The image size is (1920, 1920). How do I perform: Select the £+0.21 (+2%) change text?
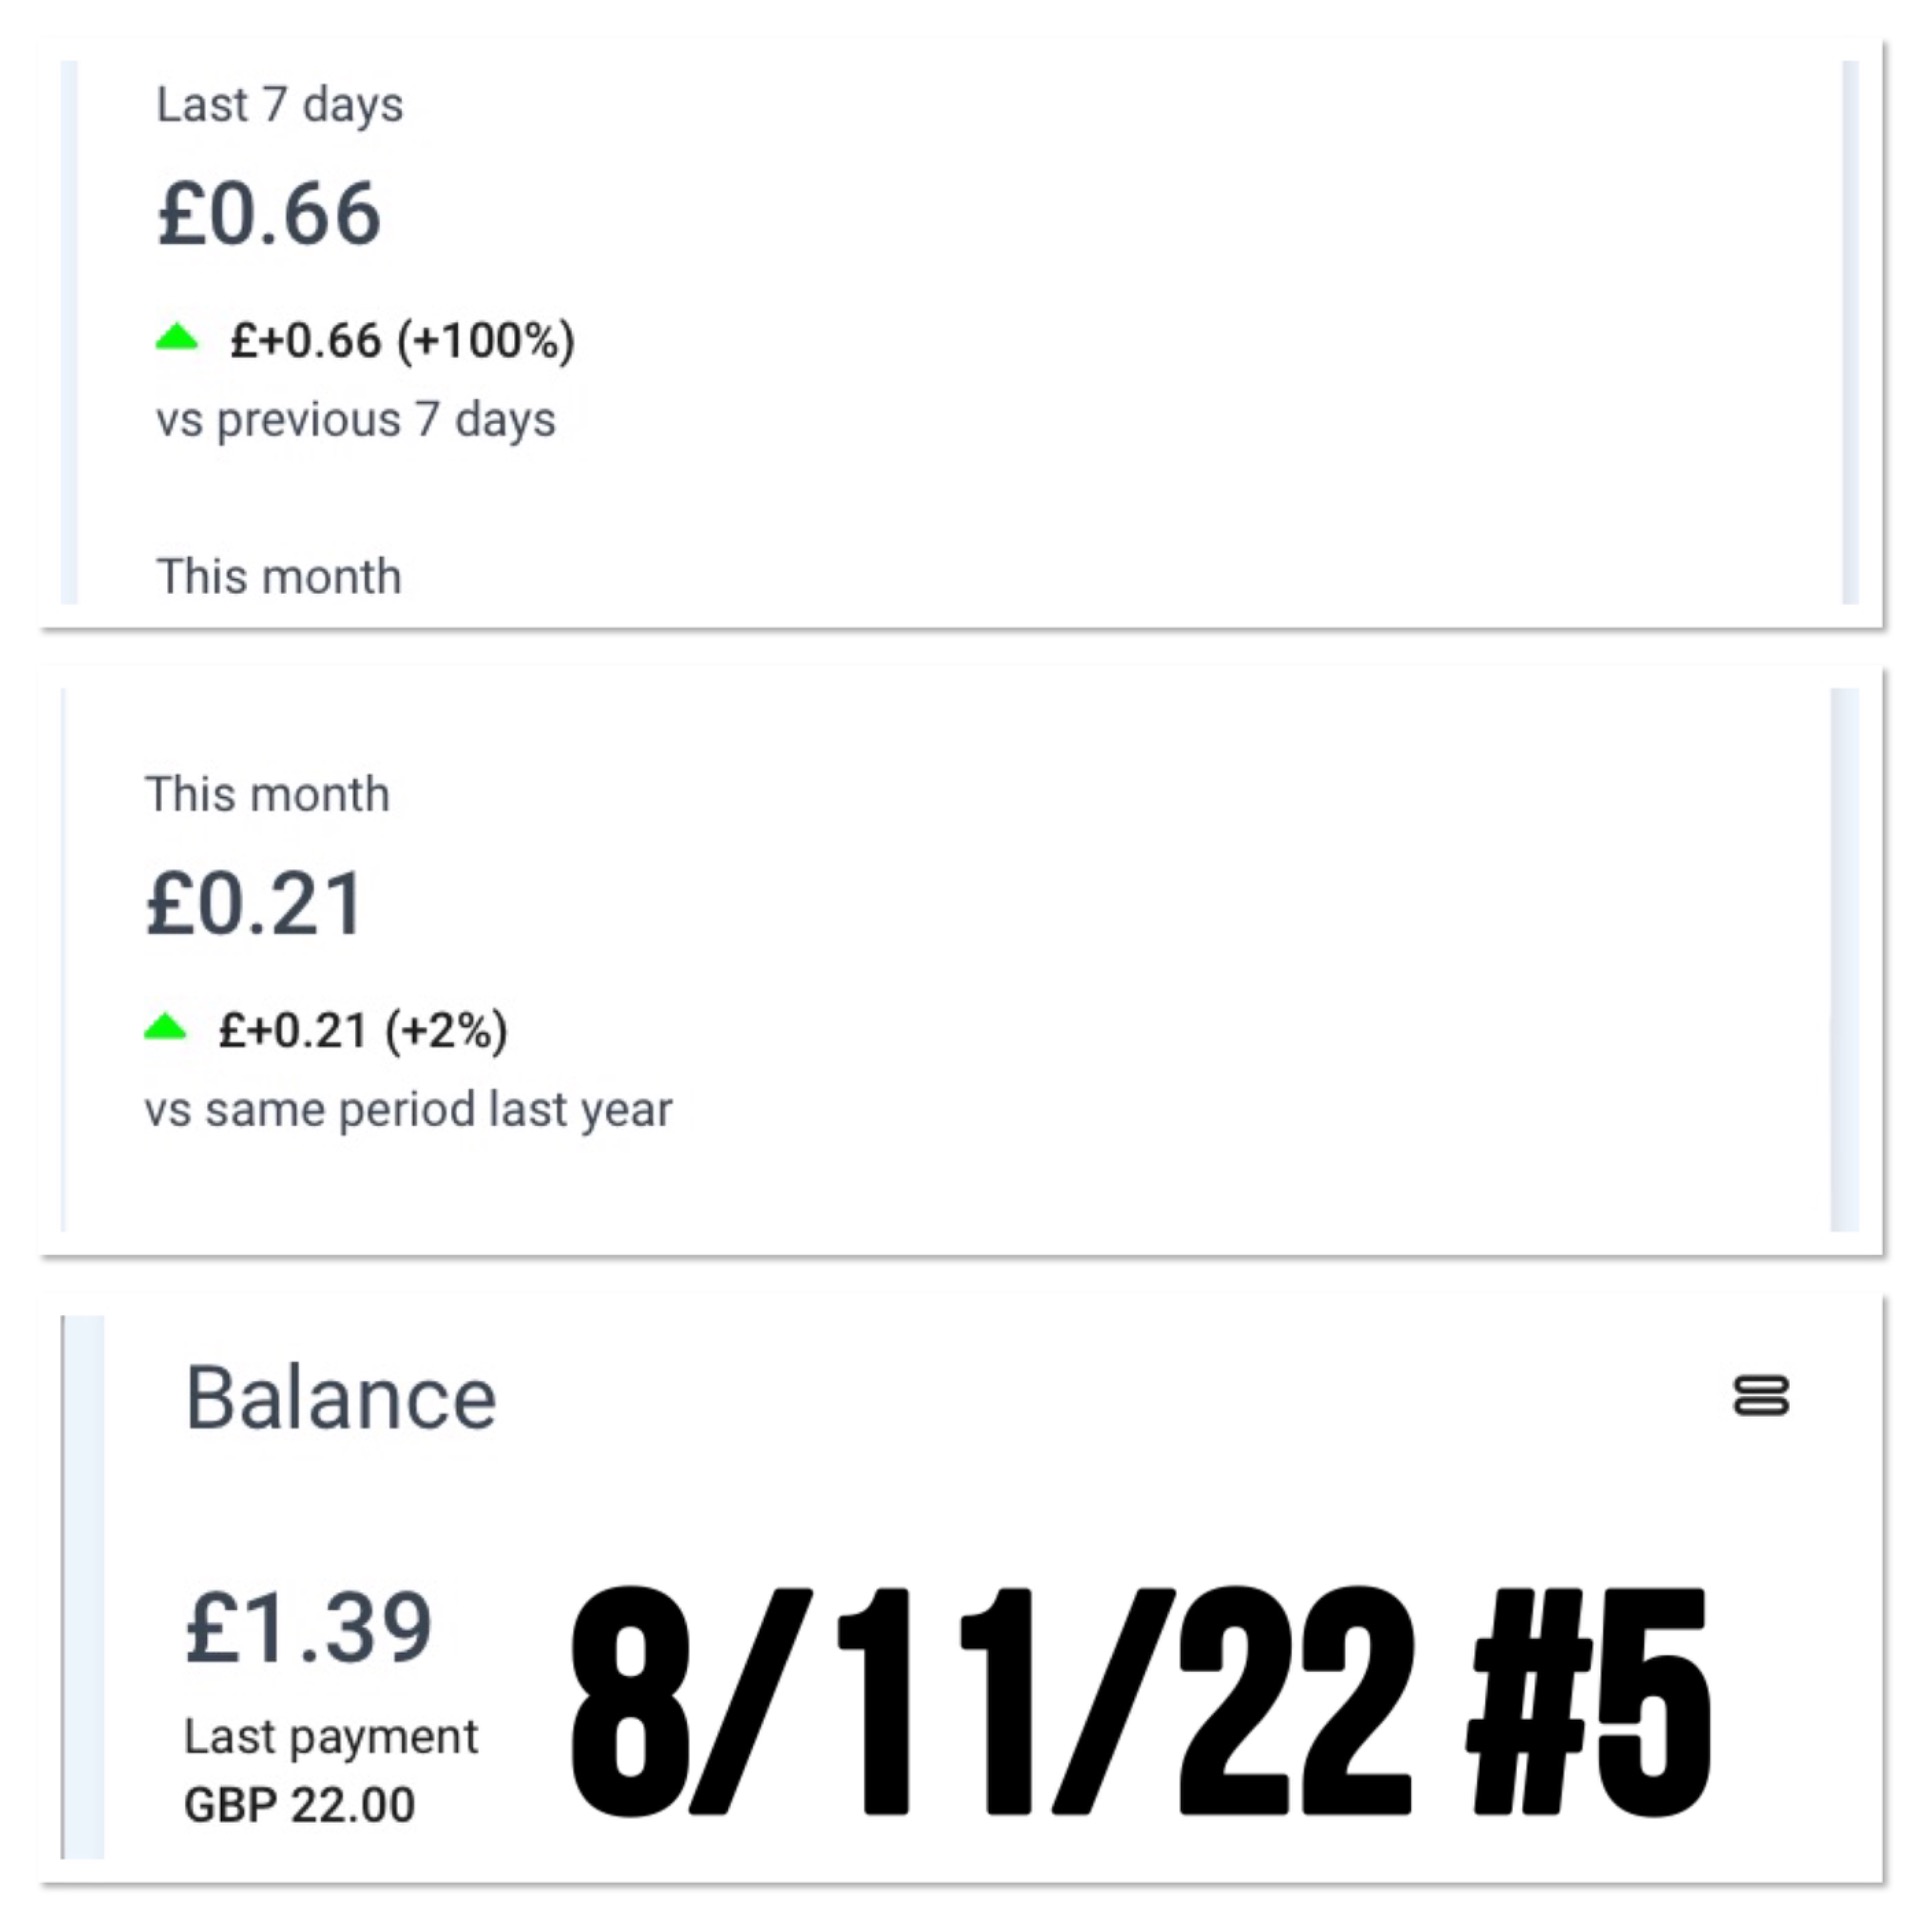tap(363, 1030)
